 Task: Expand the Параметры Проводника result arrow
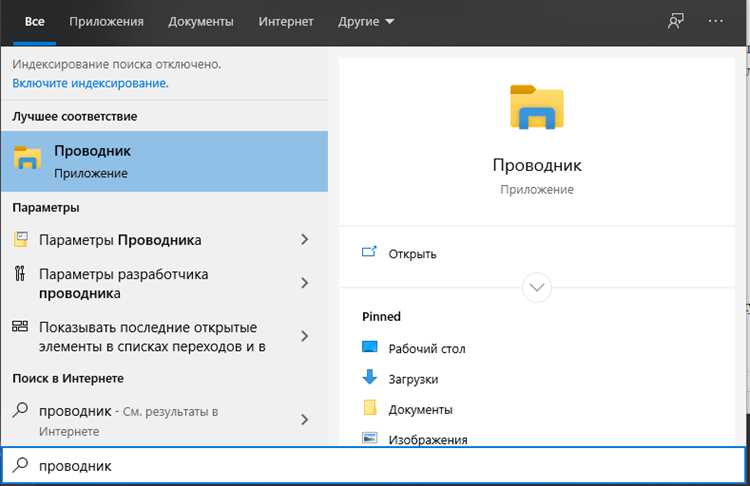click(304, 240)
